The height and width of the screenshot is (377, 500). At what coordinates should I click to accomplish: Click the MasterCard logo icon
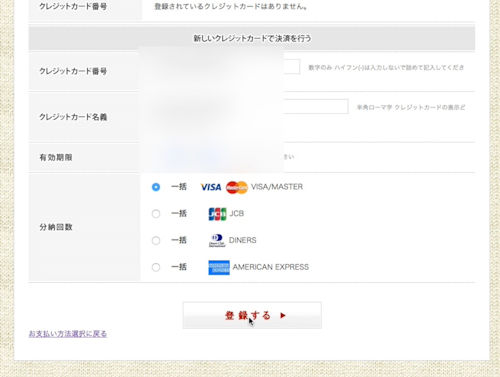pos(237,187)
